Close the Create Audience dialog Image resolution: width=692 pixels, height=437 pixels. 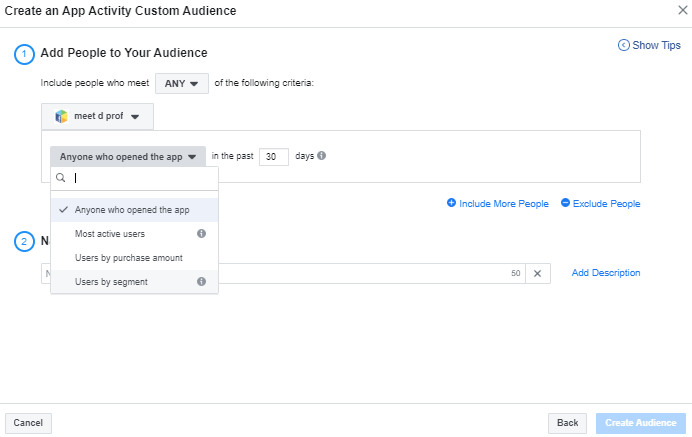coord(682,9)
